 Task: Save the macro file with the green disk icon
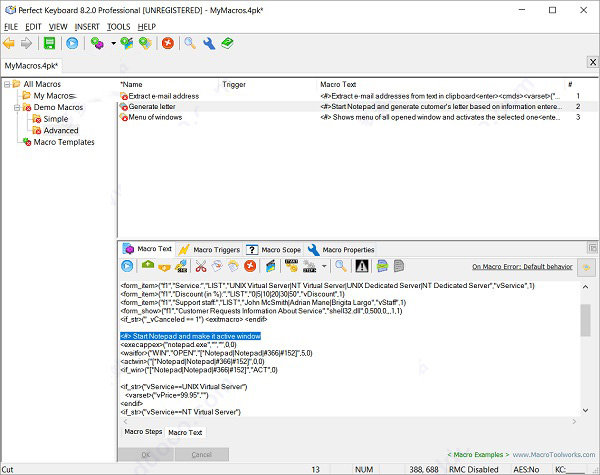click(49, 44)
